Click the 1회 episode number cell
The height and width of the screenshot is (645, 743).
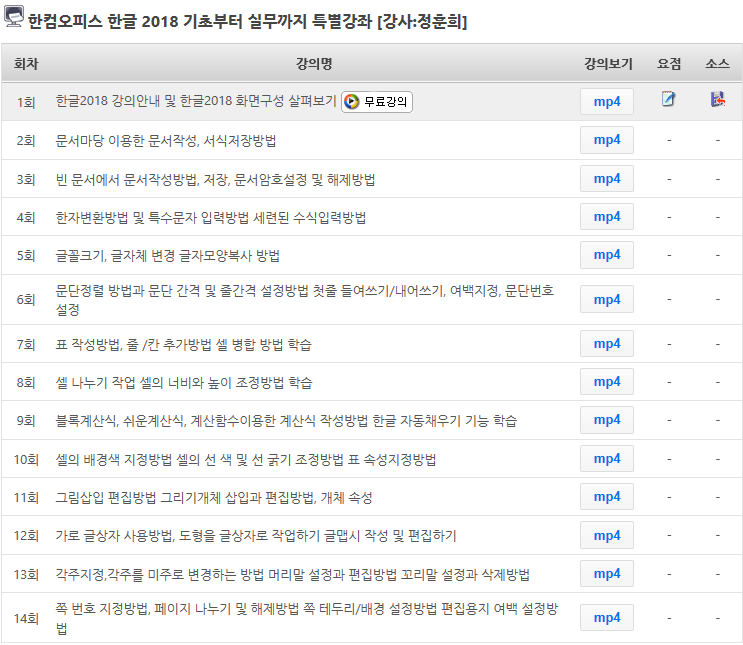pyautogui.click(x=26, y=102)
